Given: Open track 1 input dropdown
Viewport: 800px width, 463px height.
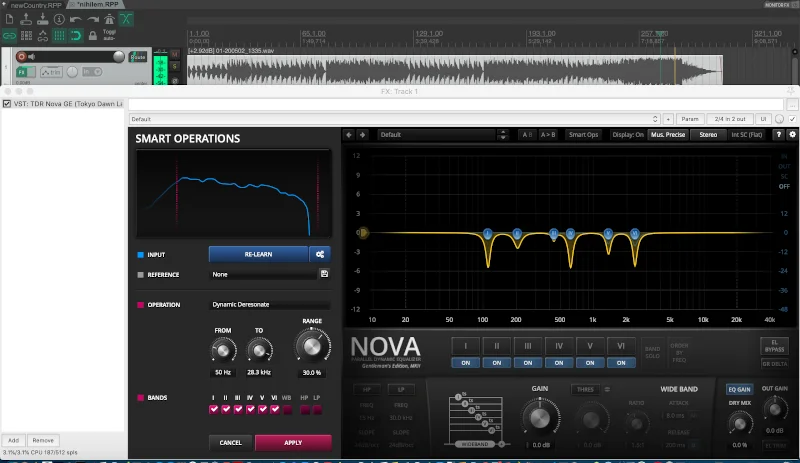Looking at the screenshot, I should click(x=92, y=72).
